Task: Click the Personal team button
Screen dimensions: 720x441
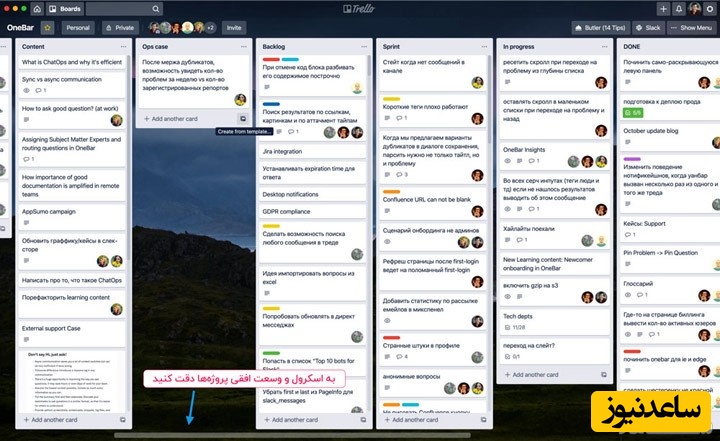Action: 77,28
